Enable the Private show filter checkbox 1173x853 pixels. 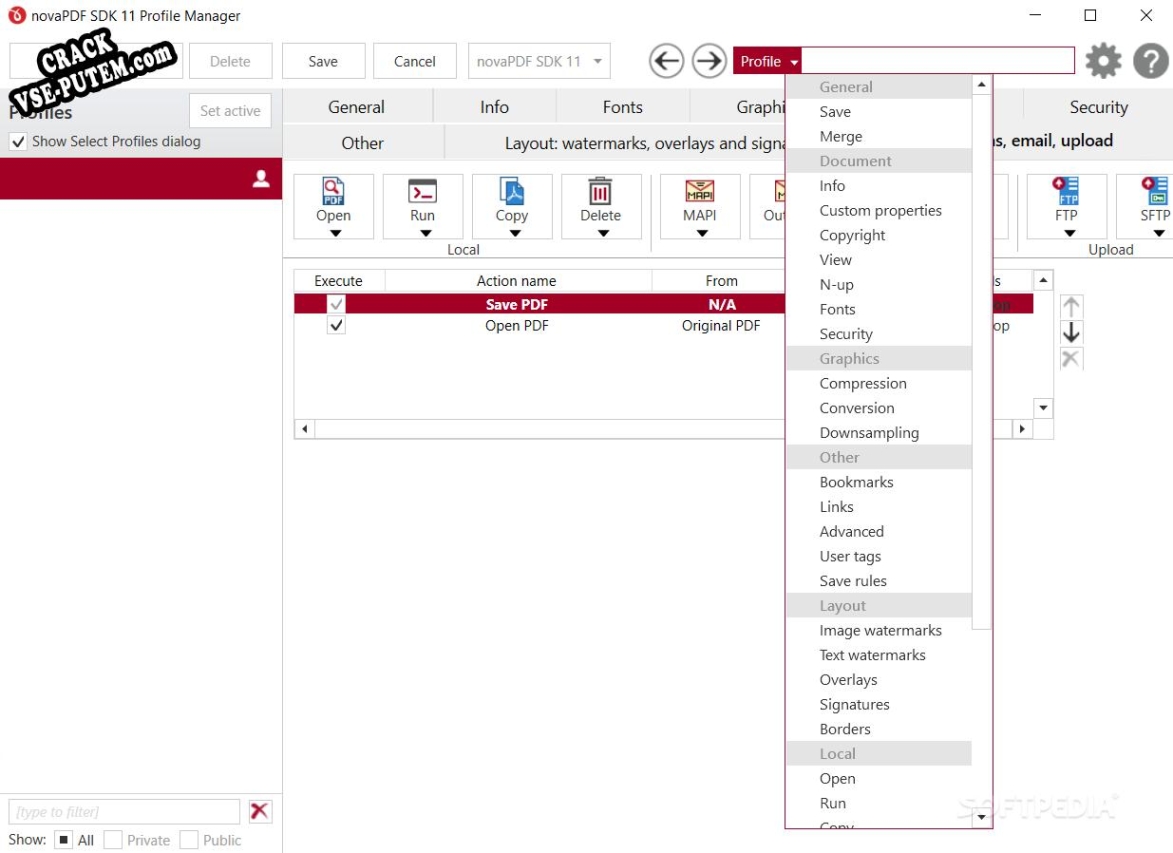[113, 840]
